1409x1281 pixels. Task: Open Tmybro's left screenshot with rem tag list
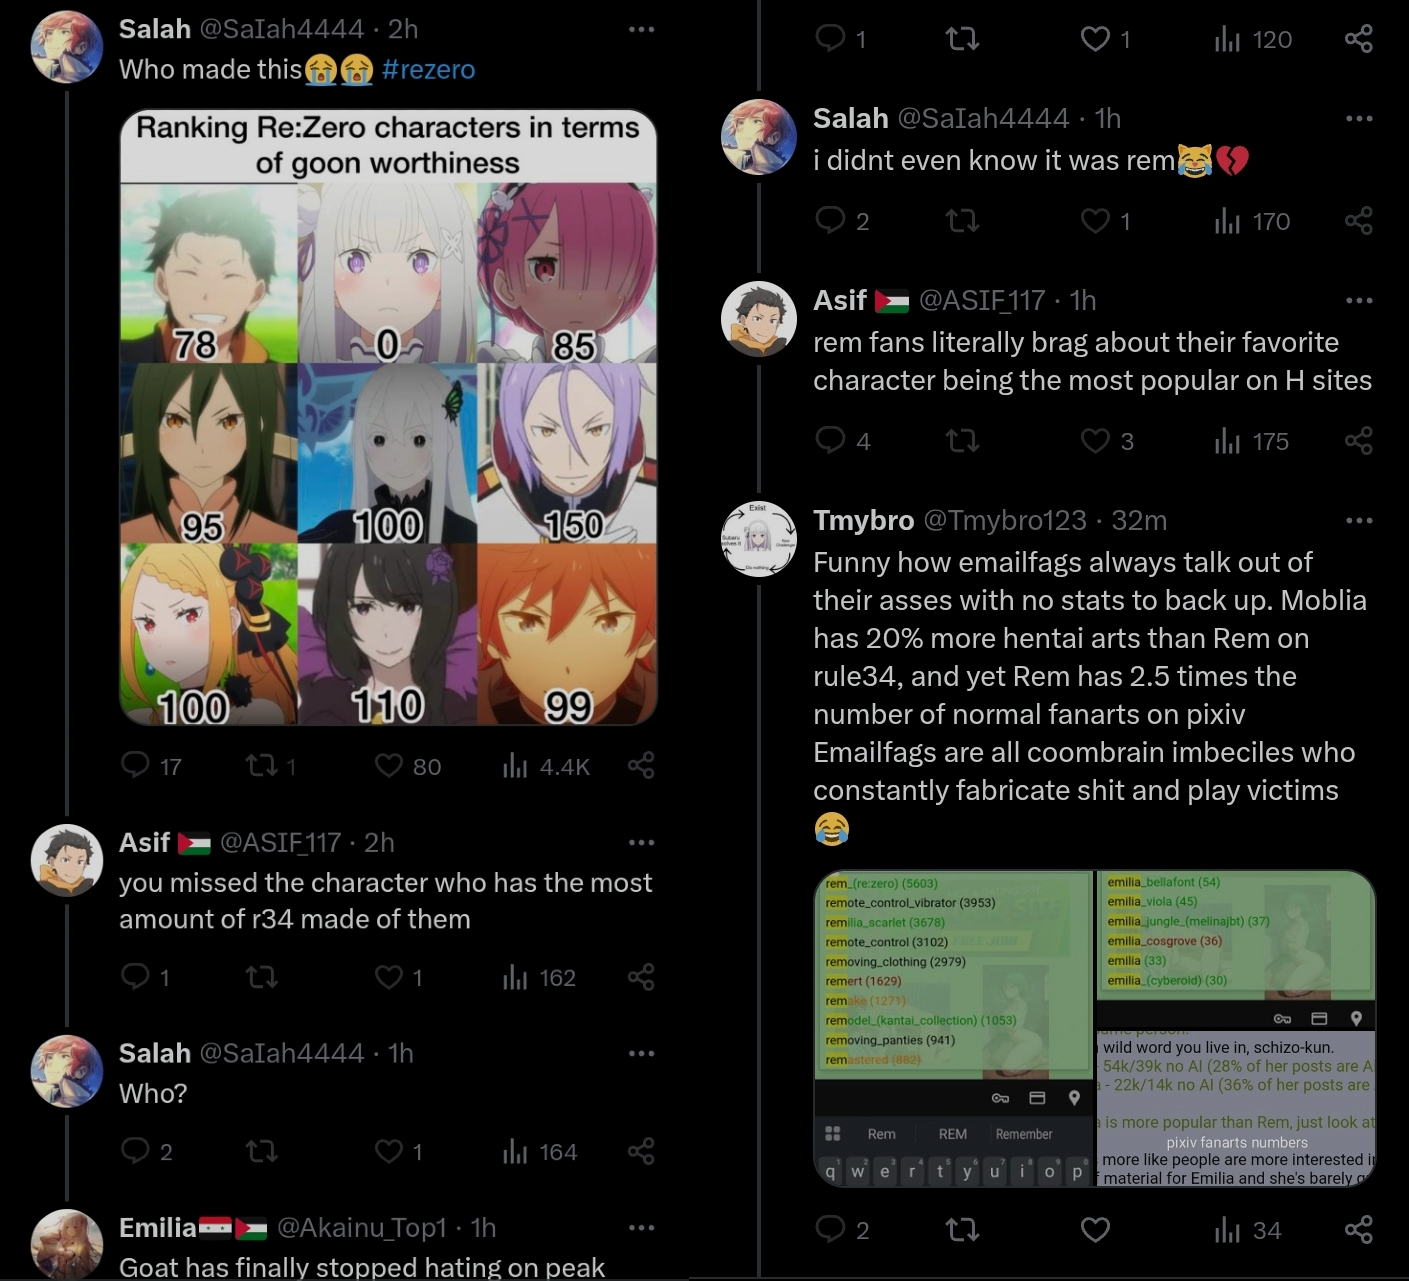[954, 1029]
